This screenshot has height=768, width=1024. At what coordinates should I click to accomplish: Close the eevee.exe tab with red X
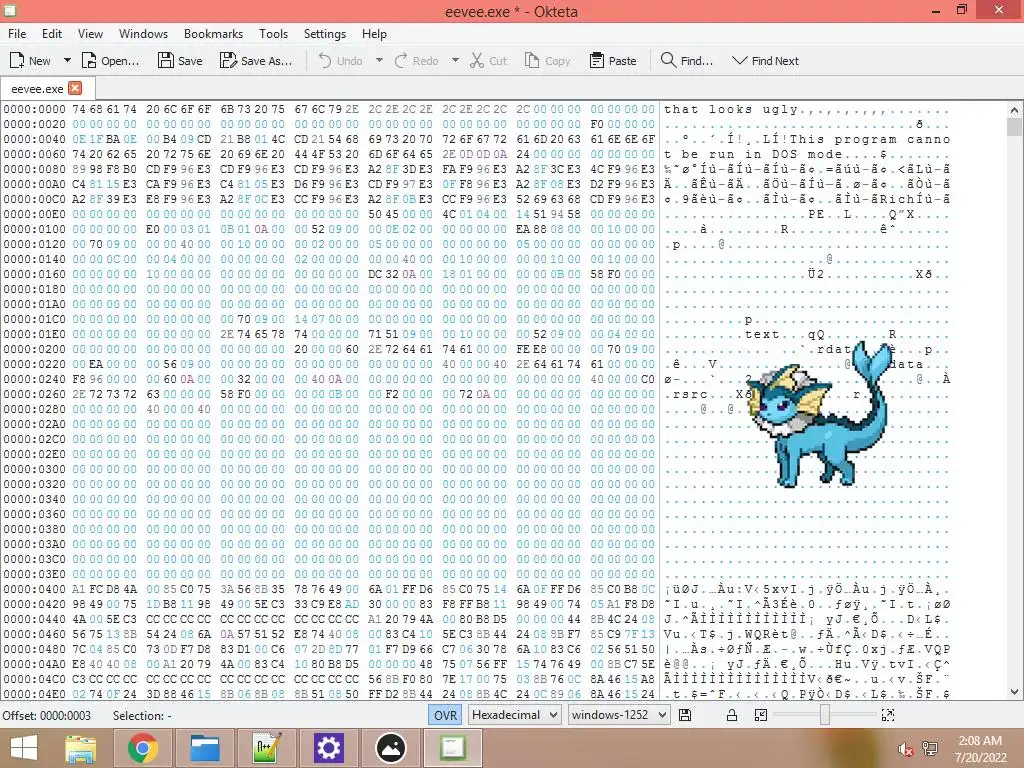tap(75, 88)
